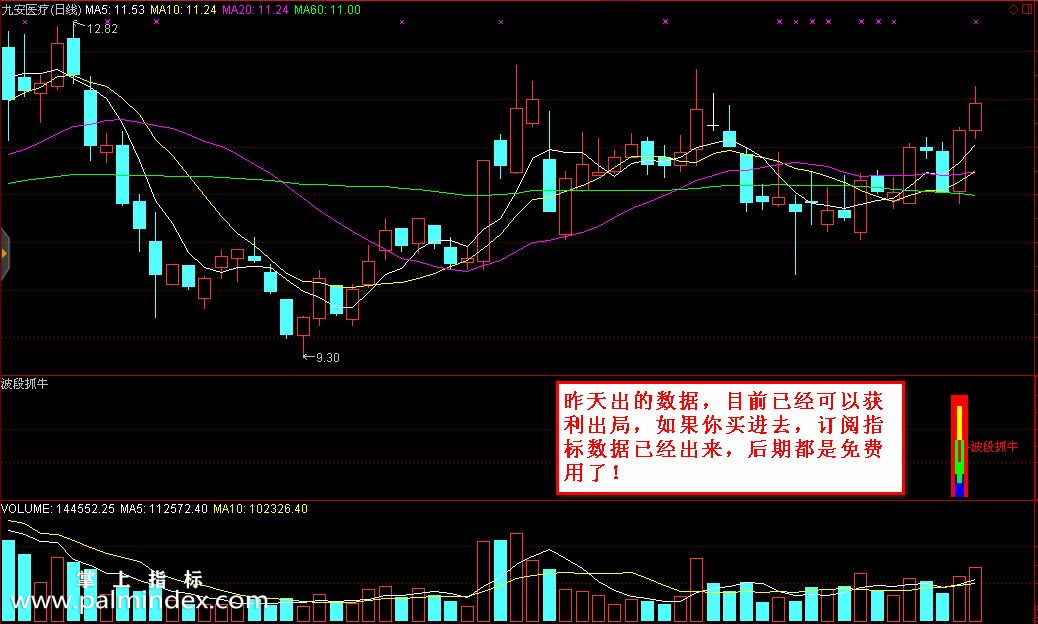The image size is (1038, 624).
Task: Click the volume MA10: 102326.40 label
Action: 260,509
